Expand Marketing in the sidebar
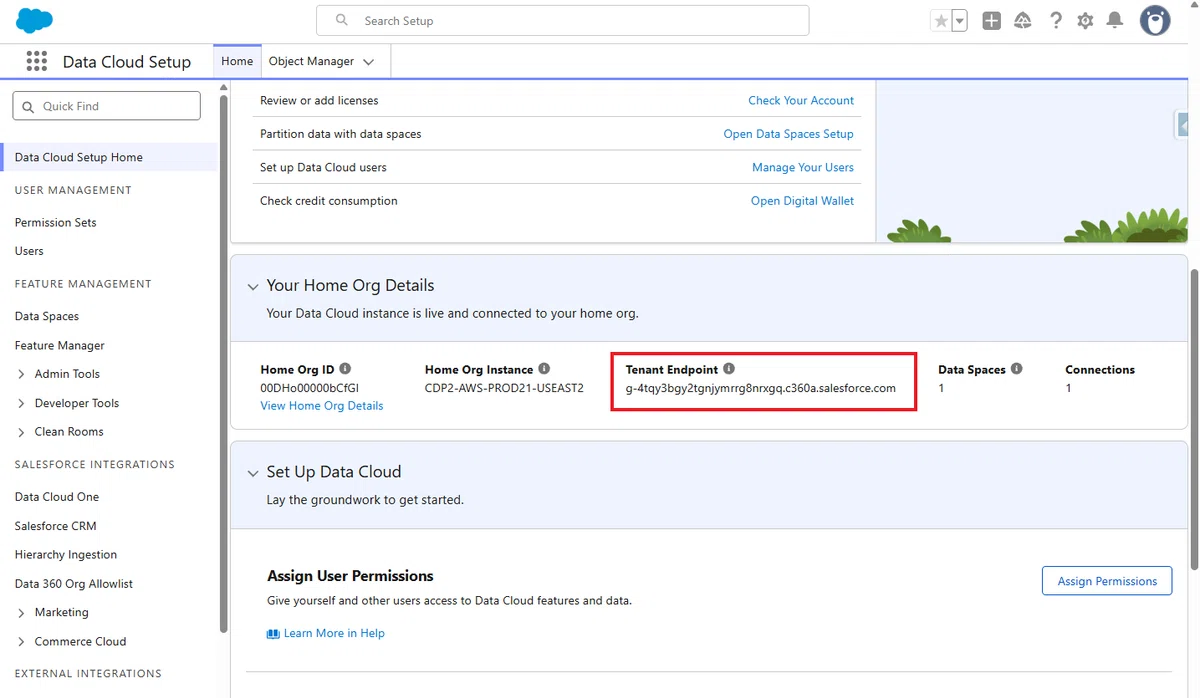Image resolution: width=1200 pixels, height=698 pixels. [22, 612]
